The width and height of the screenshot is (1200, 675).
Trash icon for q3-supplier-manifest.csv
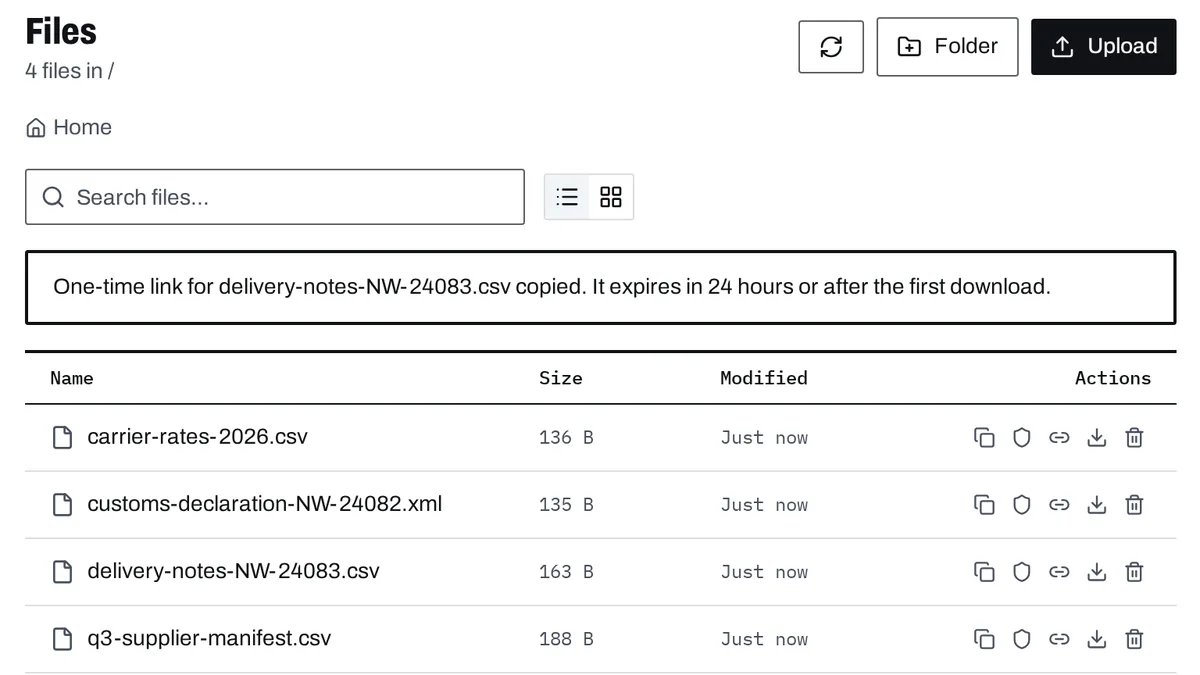[1134, 638]
